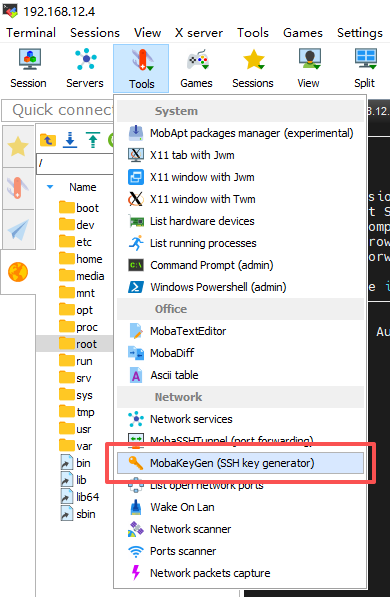This screenshot has width=390, height=597.
Task: Open MobaTextEditor
Action: 240,331
